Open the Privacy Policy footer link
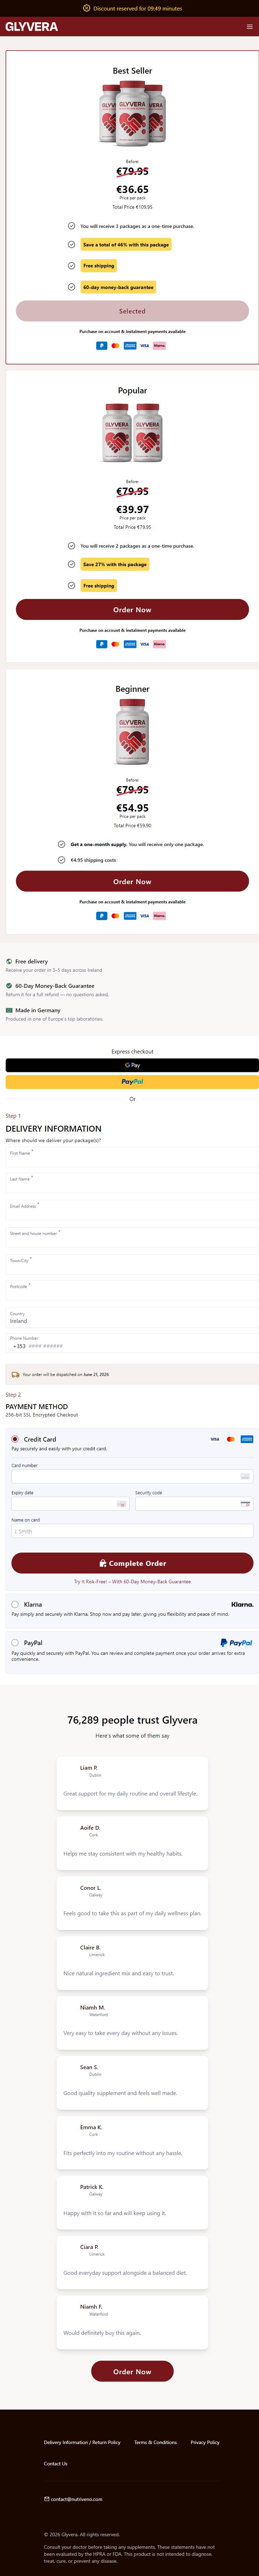Image resolution: width=259 pixels, height=2576 pixels. pyautogui.click(x=205, y=2442)
